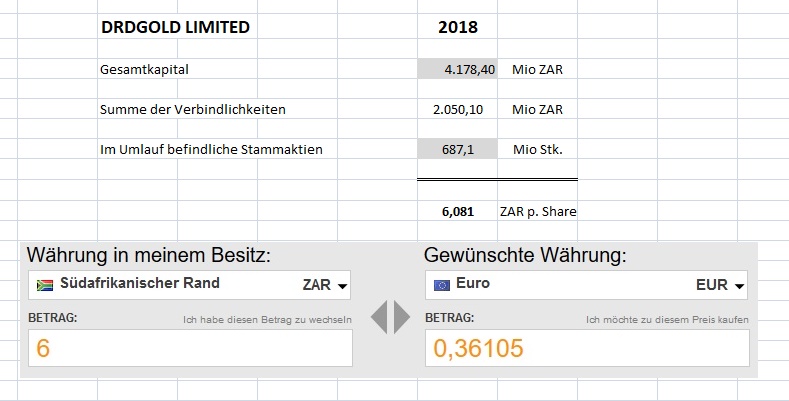Expand the EUR target currency dropdown arrow
The height and width of the screenshot is (401, 789).
click(740, 287)
